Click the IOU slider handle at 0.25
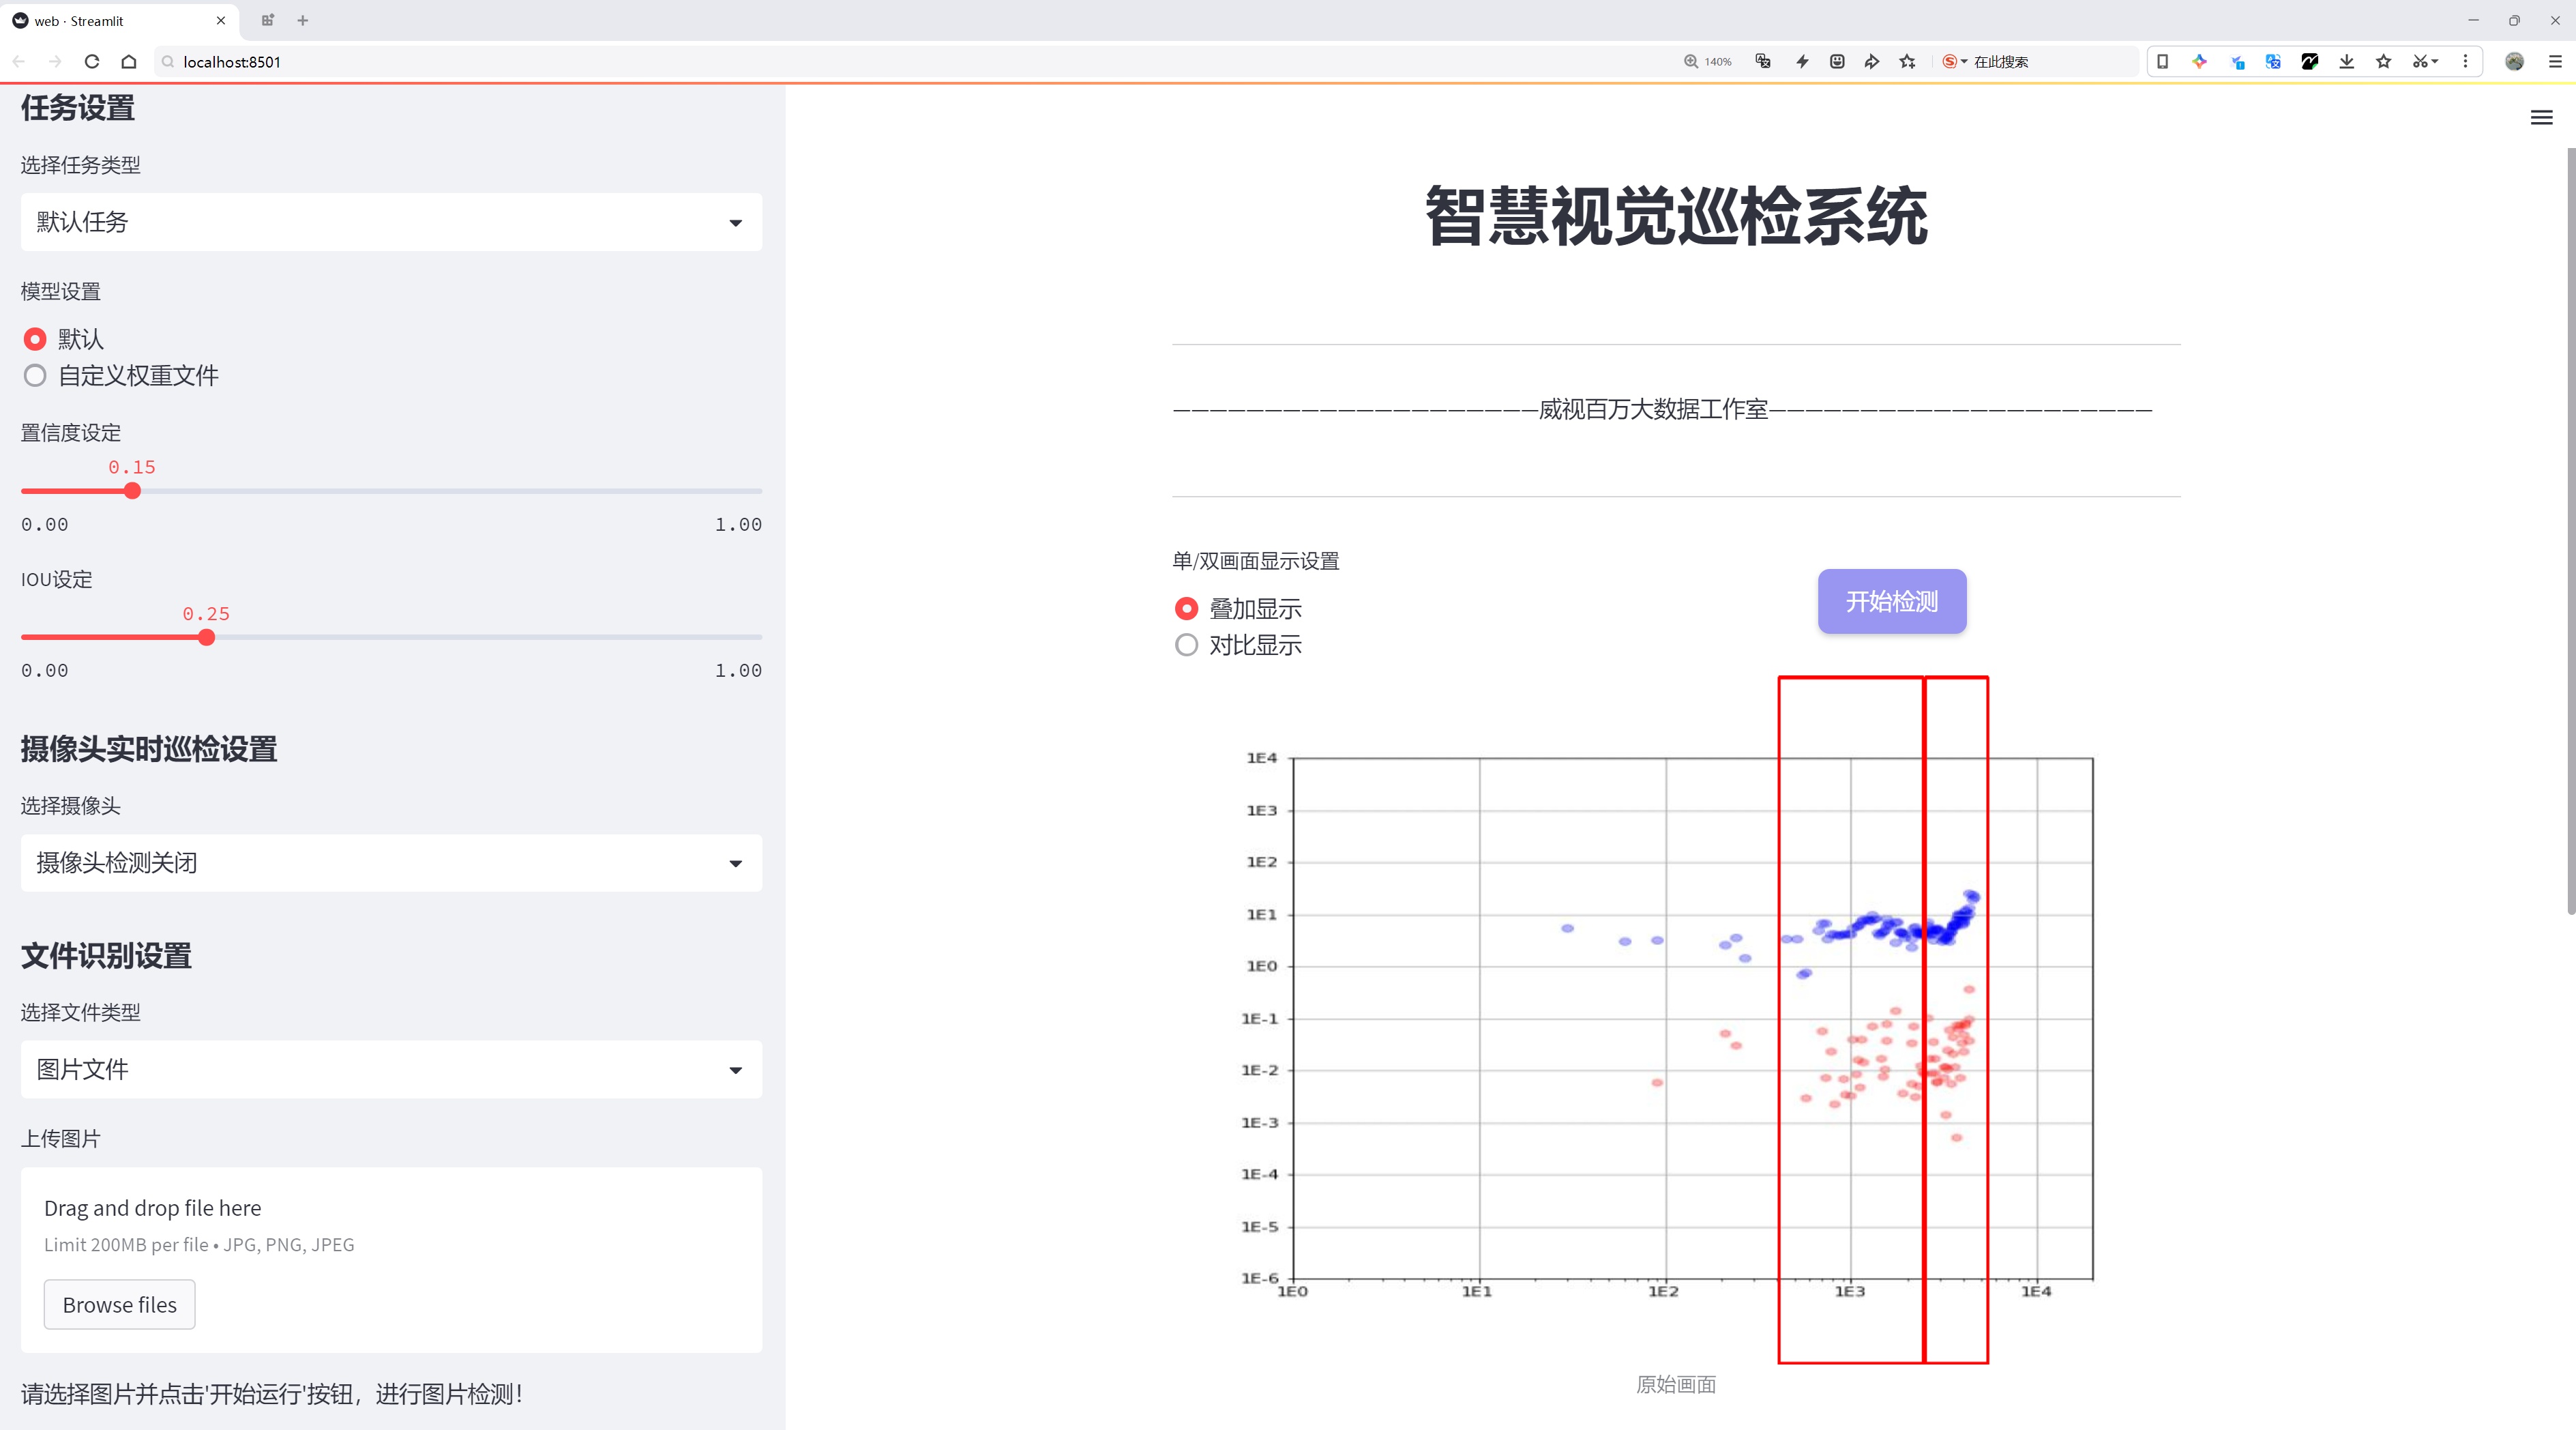Image resolution: width=2576 pixels, height=1430 pixels. tap(207, 638)
